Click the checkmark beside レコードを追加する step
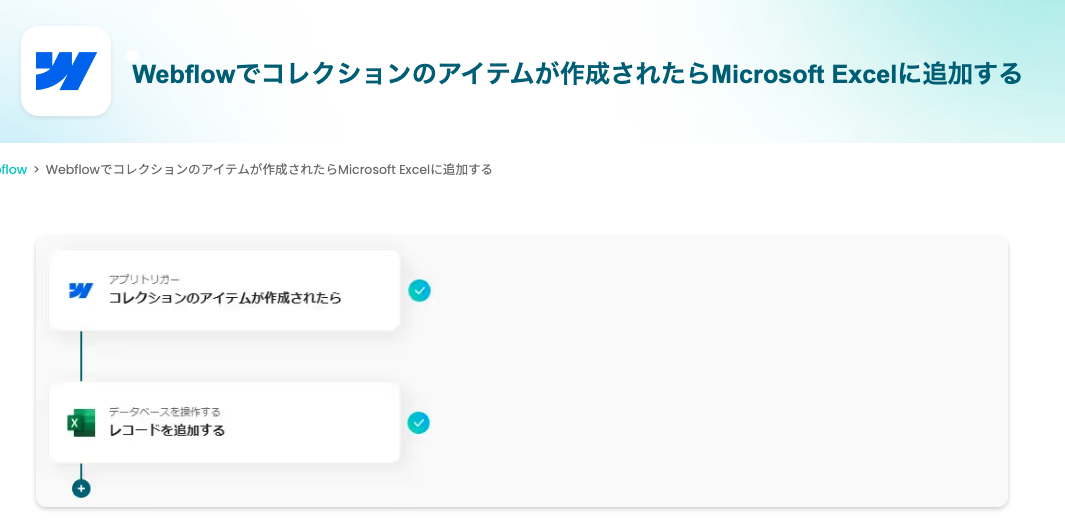This screenshot has height=523, width=1065. [419, 423]
